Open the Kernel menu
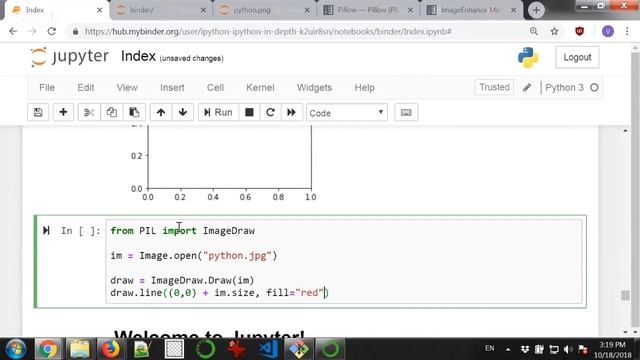 click(260, 87)
